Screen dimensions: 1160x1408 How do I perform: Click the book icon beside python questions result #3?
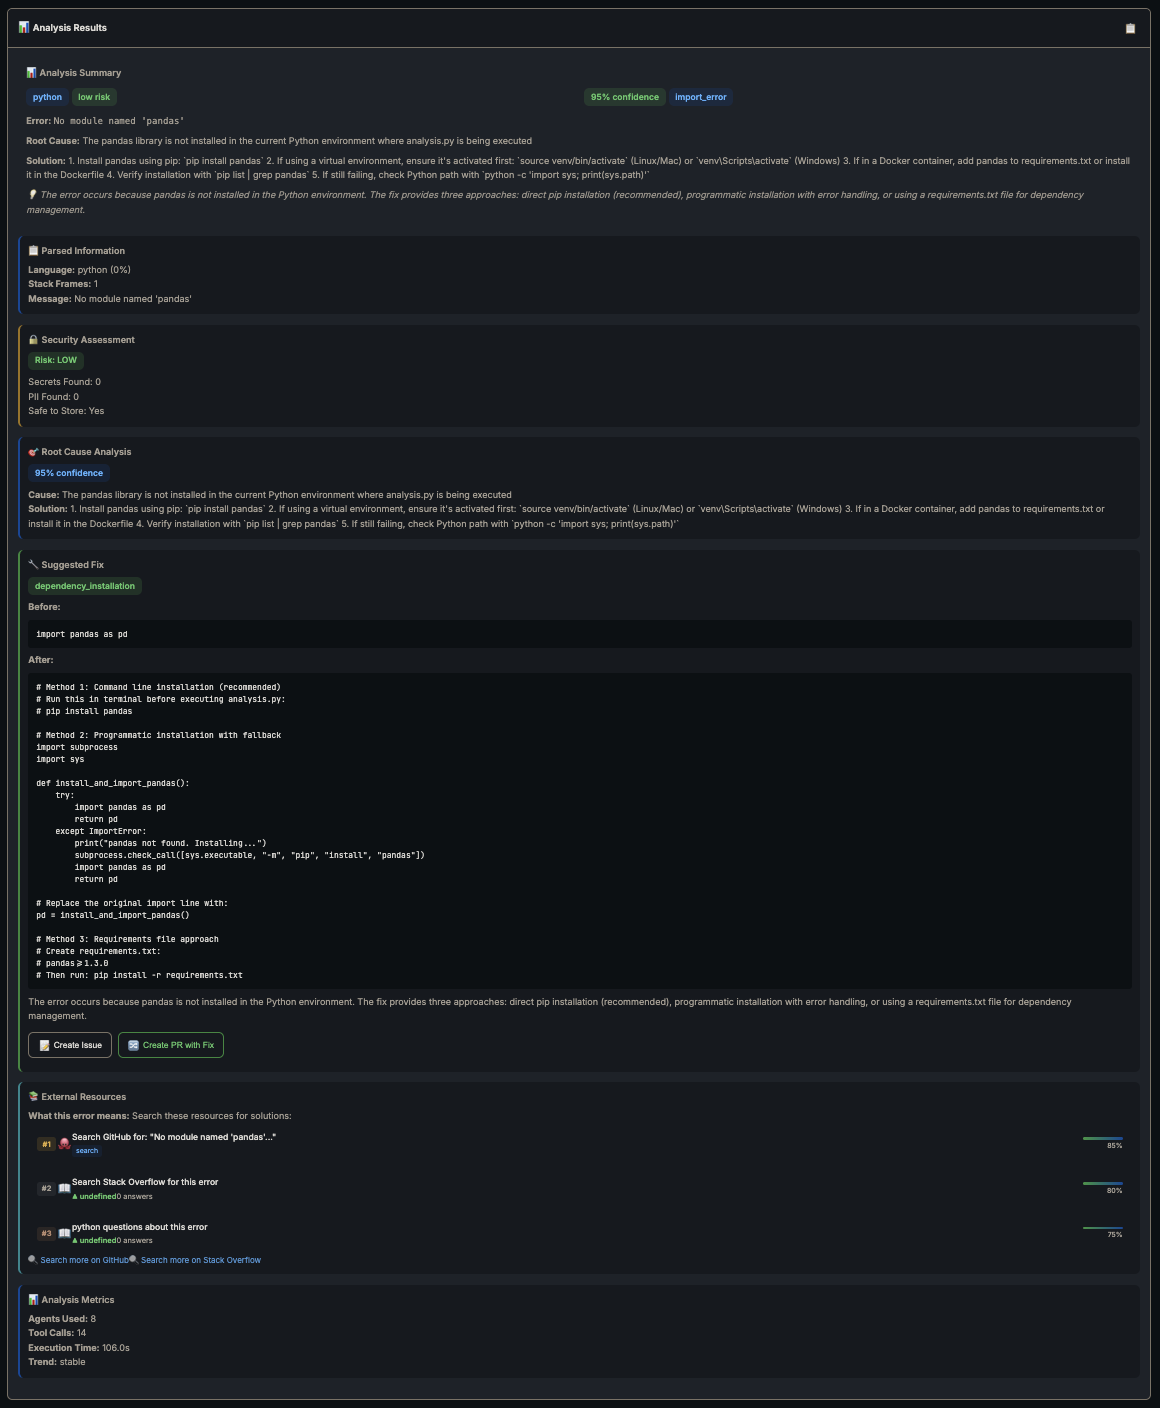click(x=64, y=1234)
